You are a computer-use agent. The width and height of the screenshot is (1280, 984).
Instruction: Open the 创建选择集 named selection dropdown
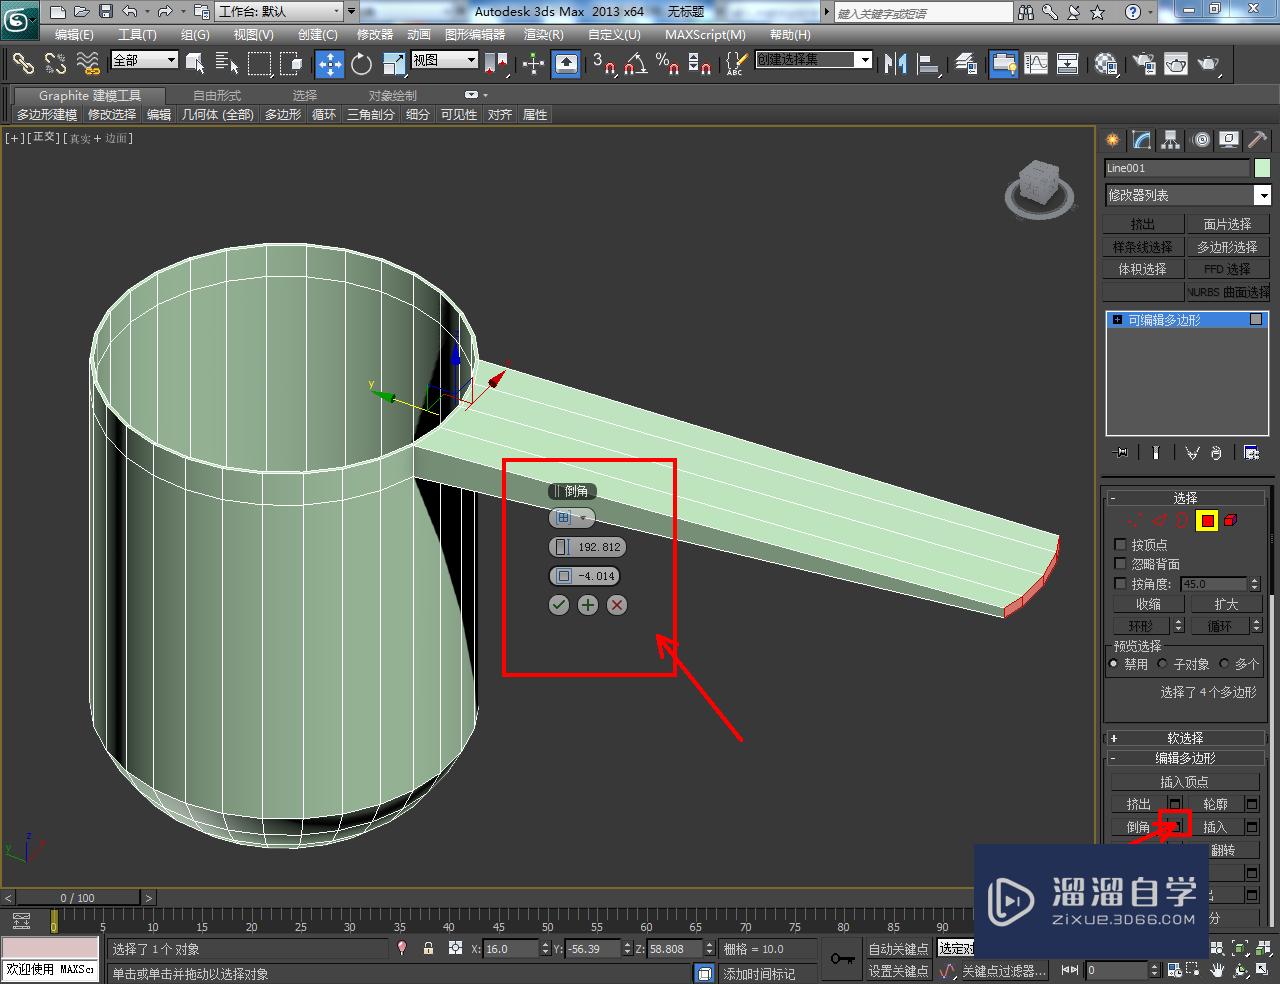[x=864, y=60]
